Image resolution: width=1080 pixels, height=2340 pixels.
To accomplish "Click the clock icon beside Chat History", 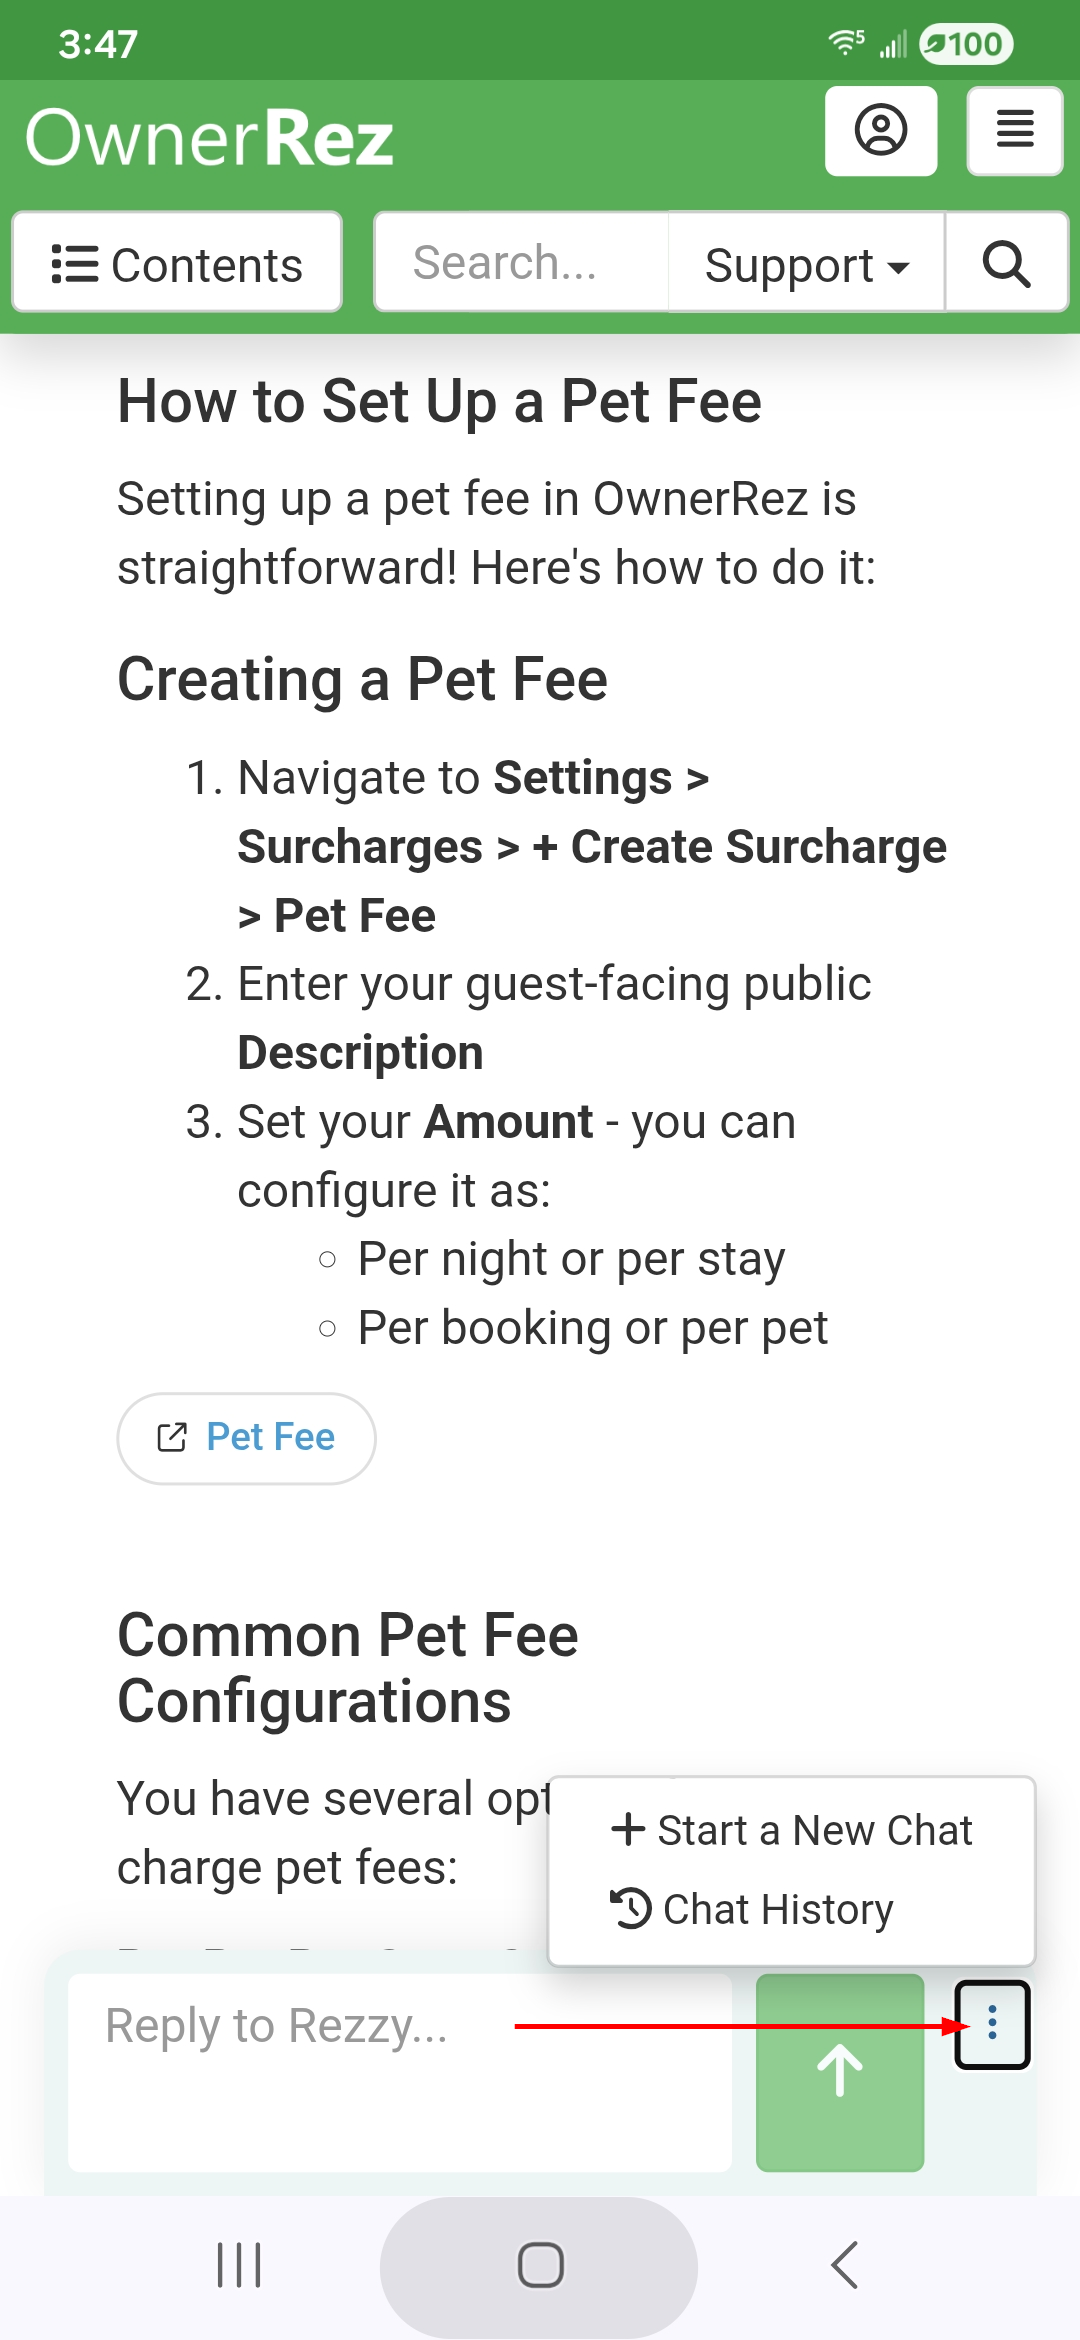I will (631, 1908).
